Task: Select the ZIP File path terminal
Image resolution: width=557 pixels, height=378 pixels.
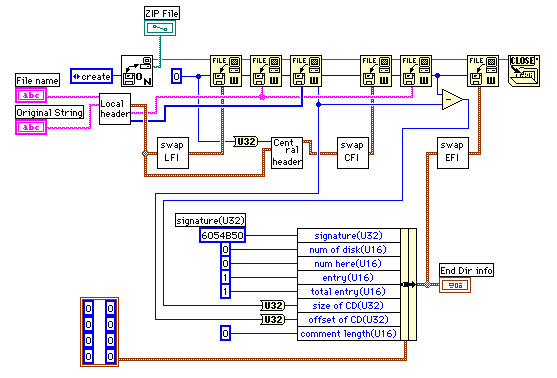Action: coord(160,28)
